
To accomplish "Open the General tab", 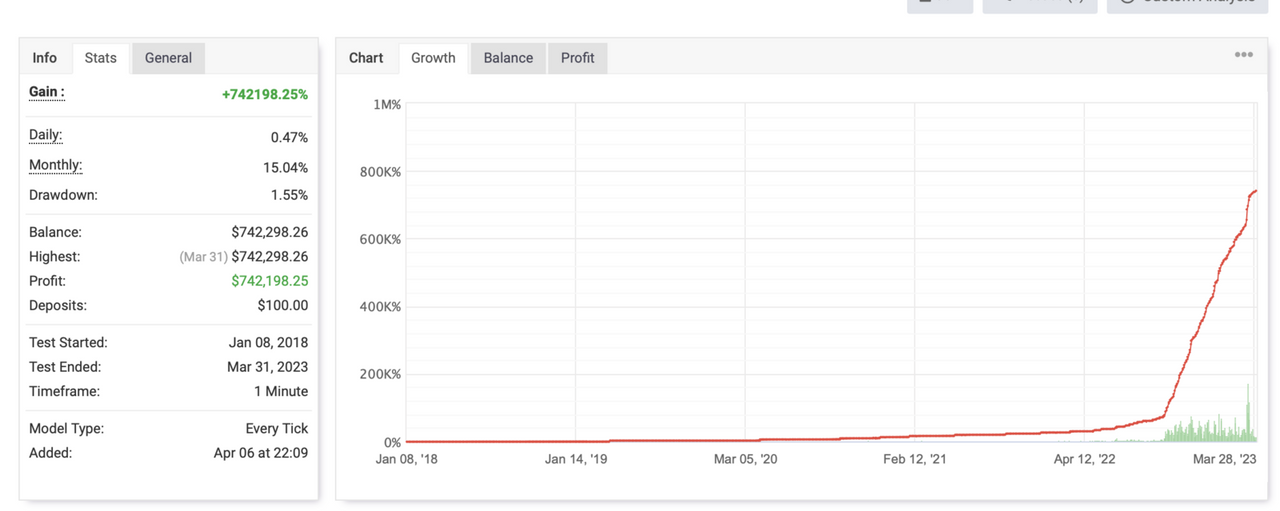I will click(168, 58).
